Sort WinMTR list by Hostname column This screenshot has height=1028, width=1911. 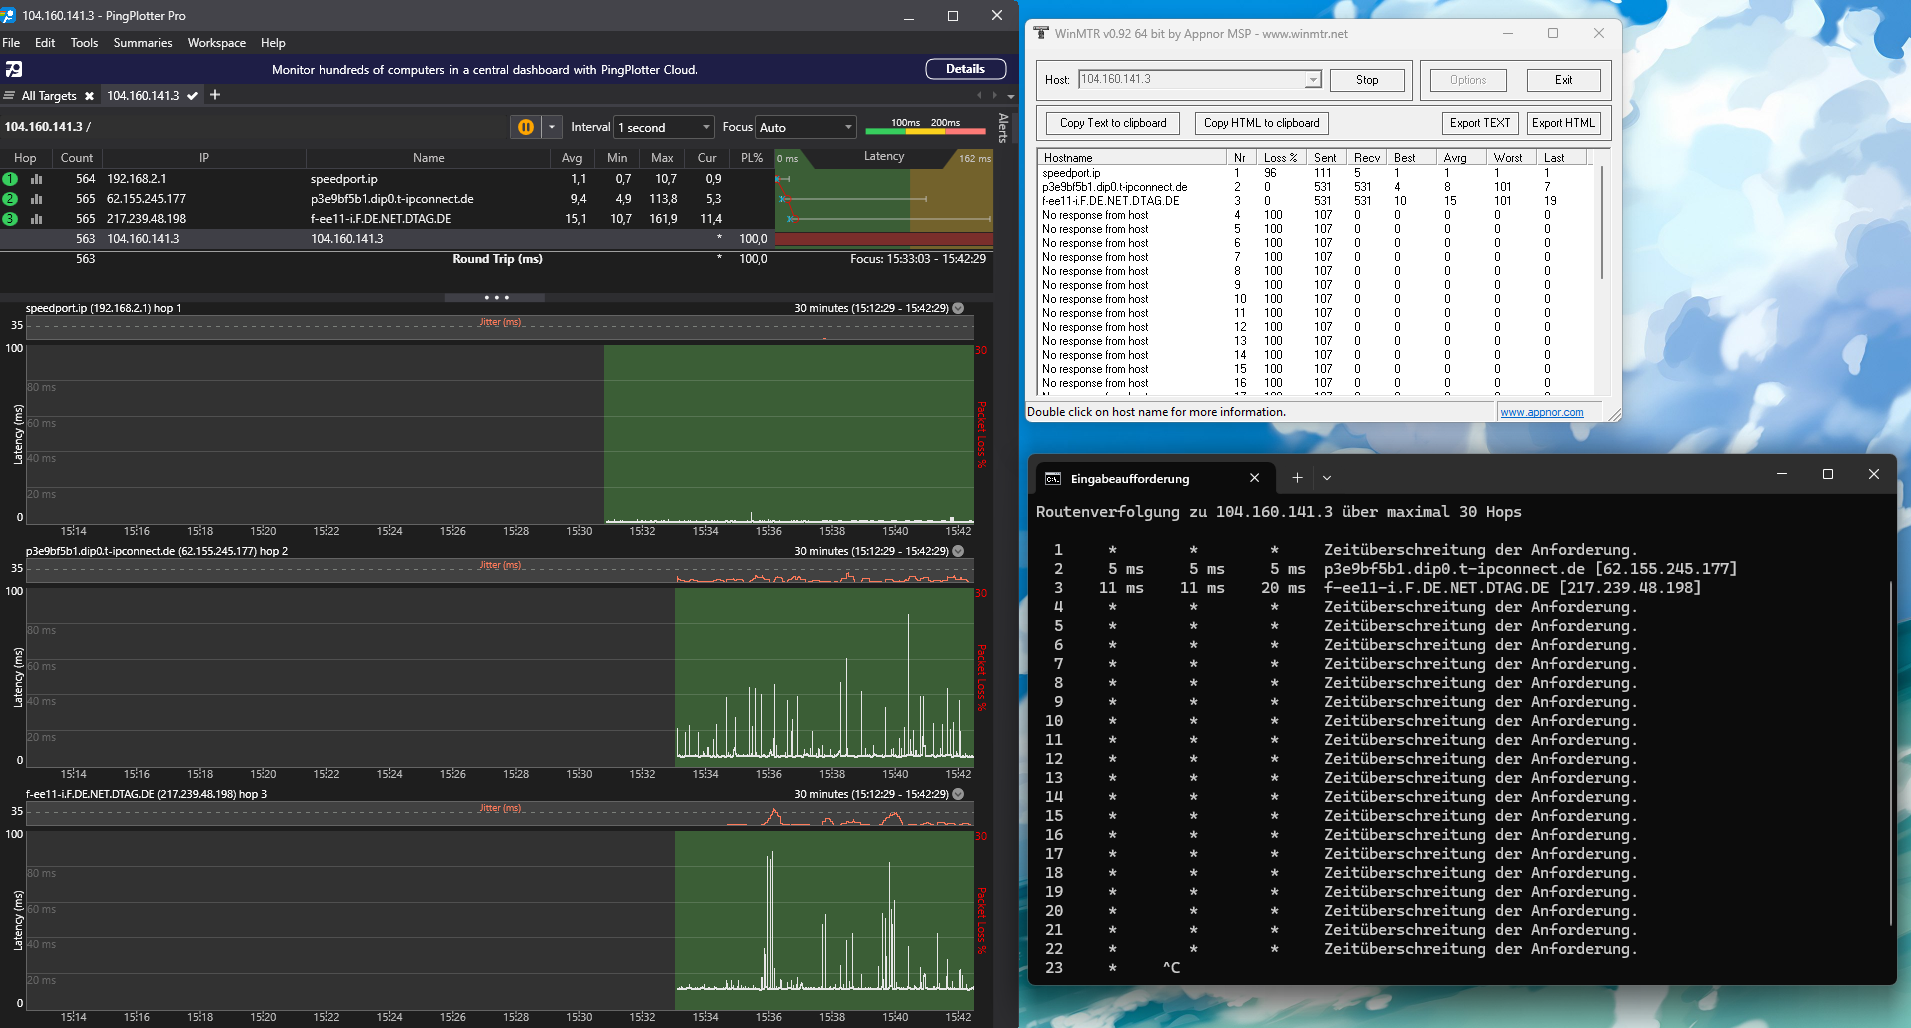pos(1132,158)
